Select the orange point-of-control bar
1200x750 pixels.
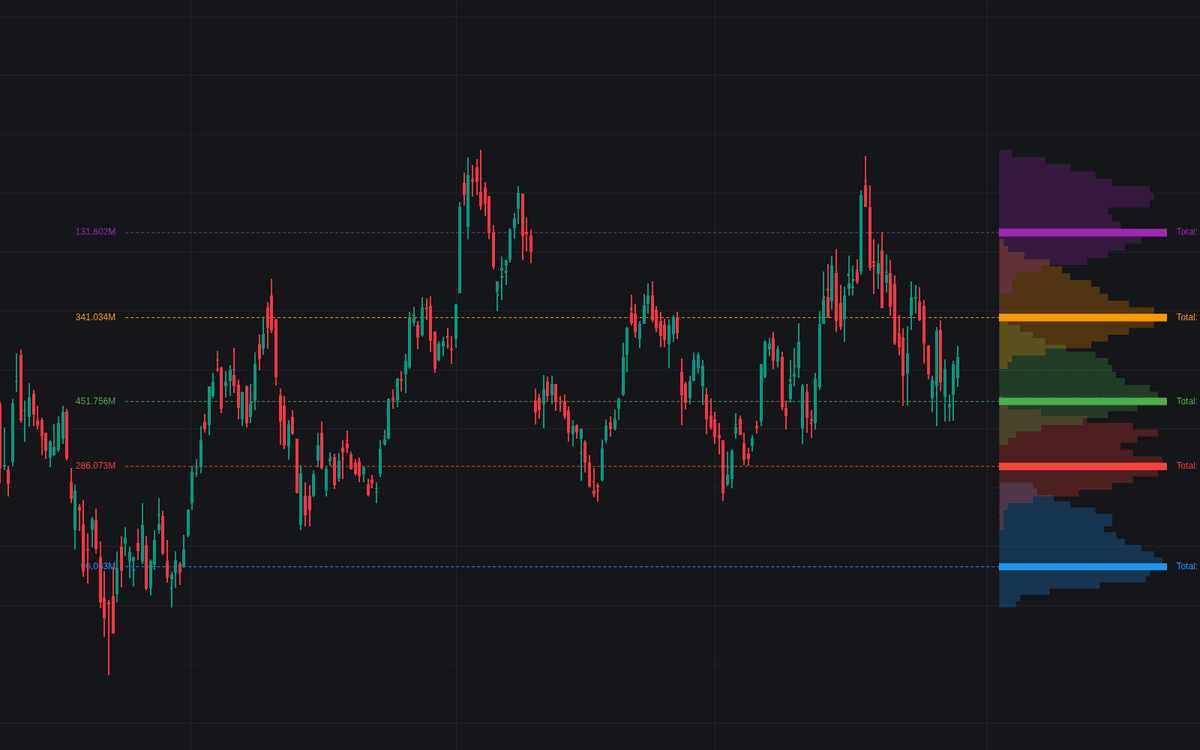1083,317
